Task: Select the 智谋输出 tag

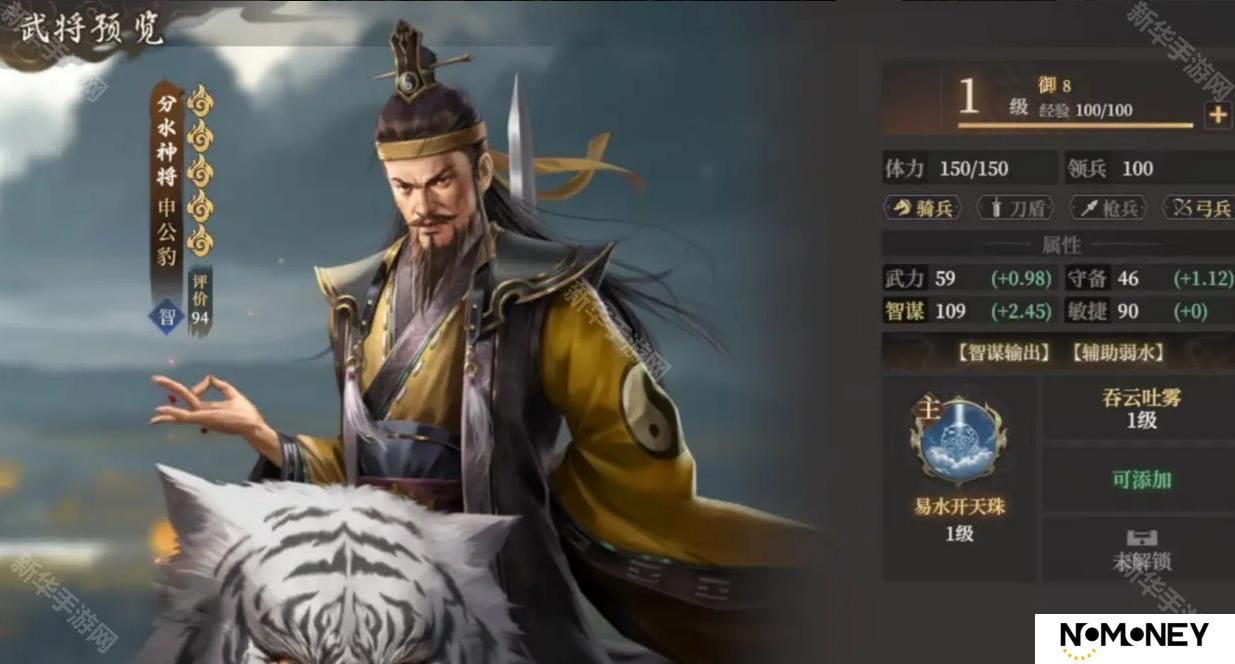Action: pyautogui.click(x=1003, y=352)
